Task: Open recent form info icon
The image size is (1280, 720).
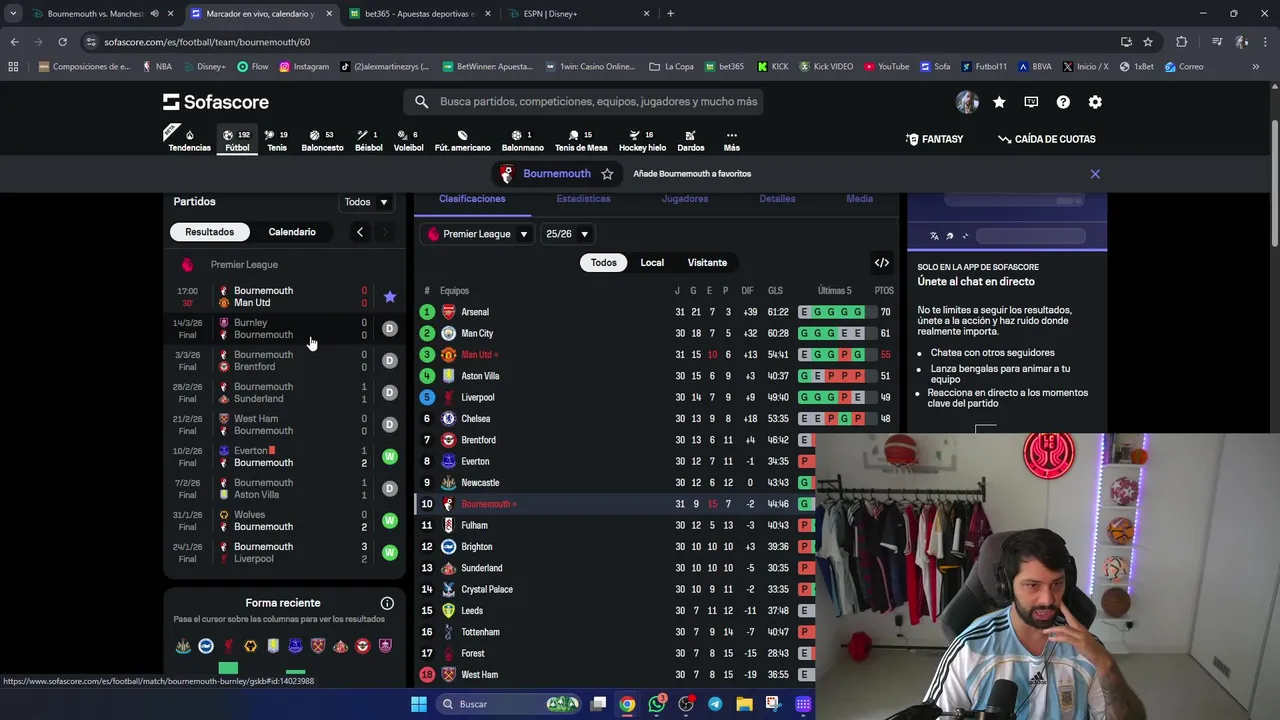Action: [387, 603]
